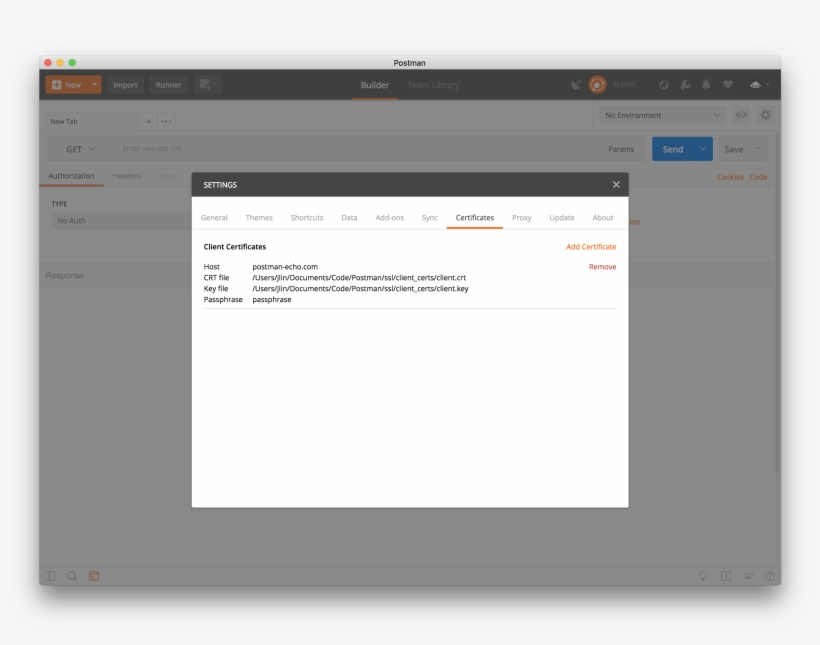Click the client.key file path
This screenshot has height=645, width=820.
360,289
